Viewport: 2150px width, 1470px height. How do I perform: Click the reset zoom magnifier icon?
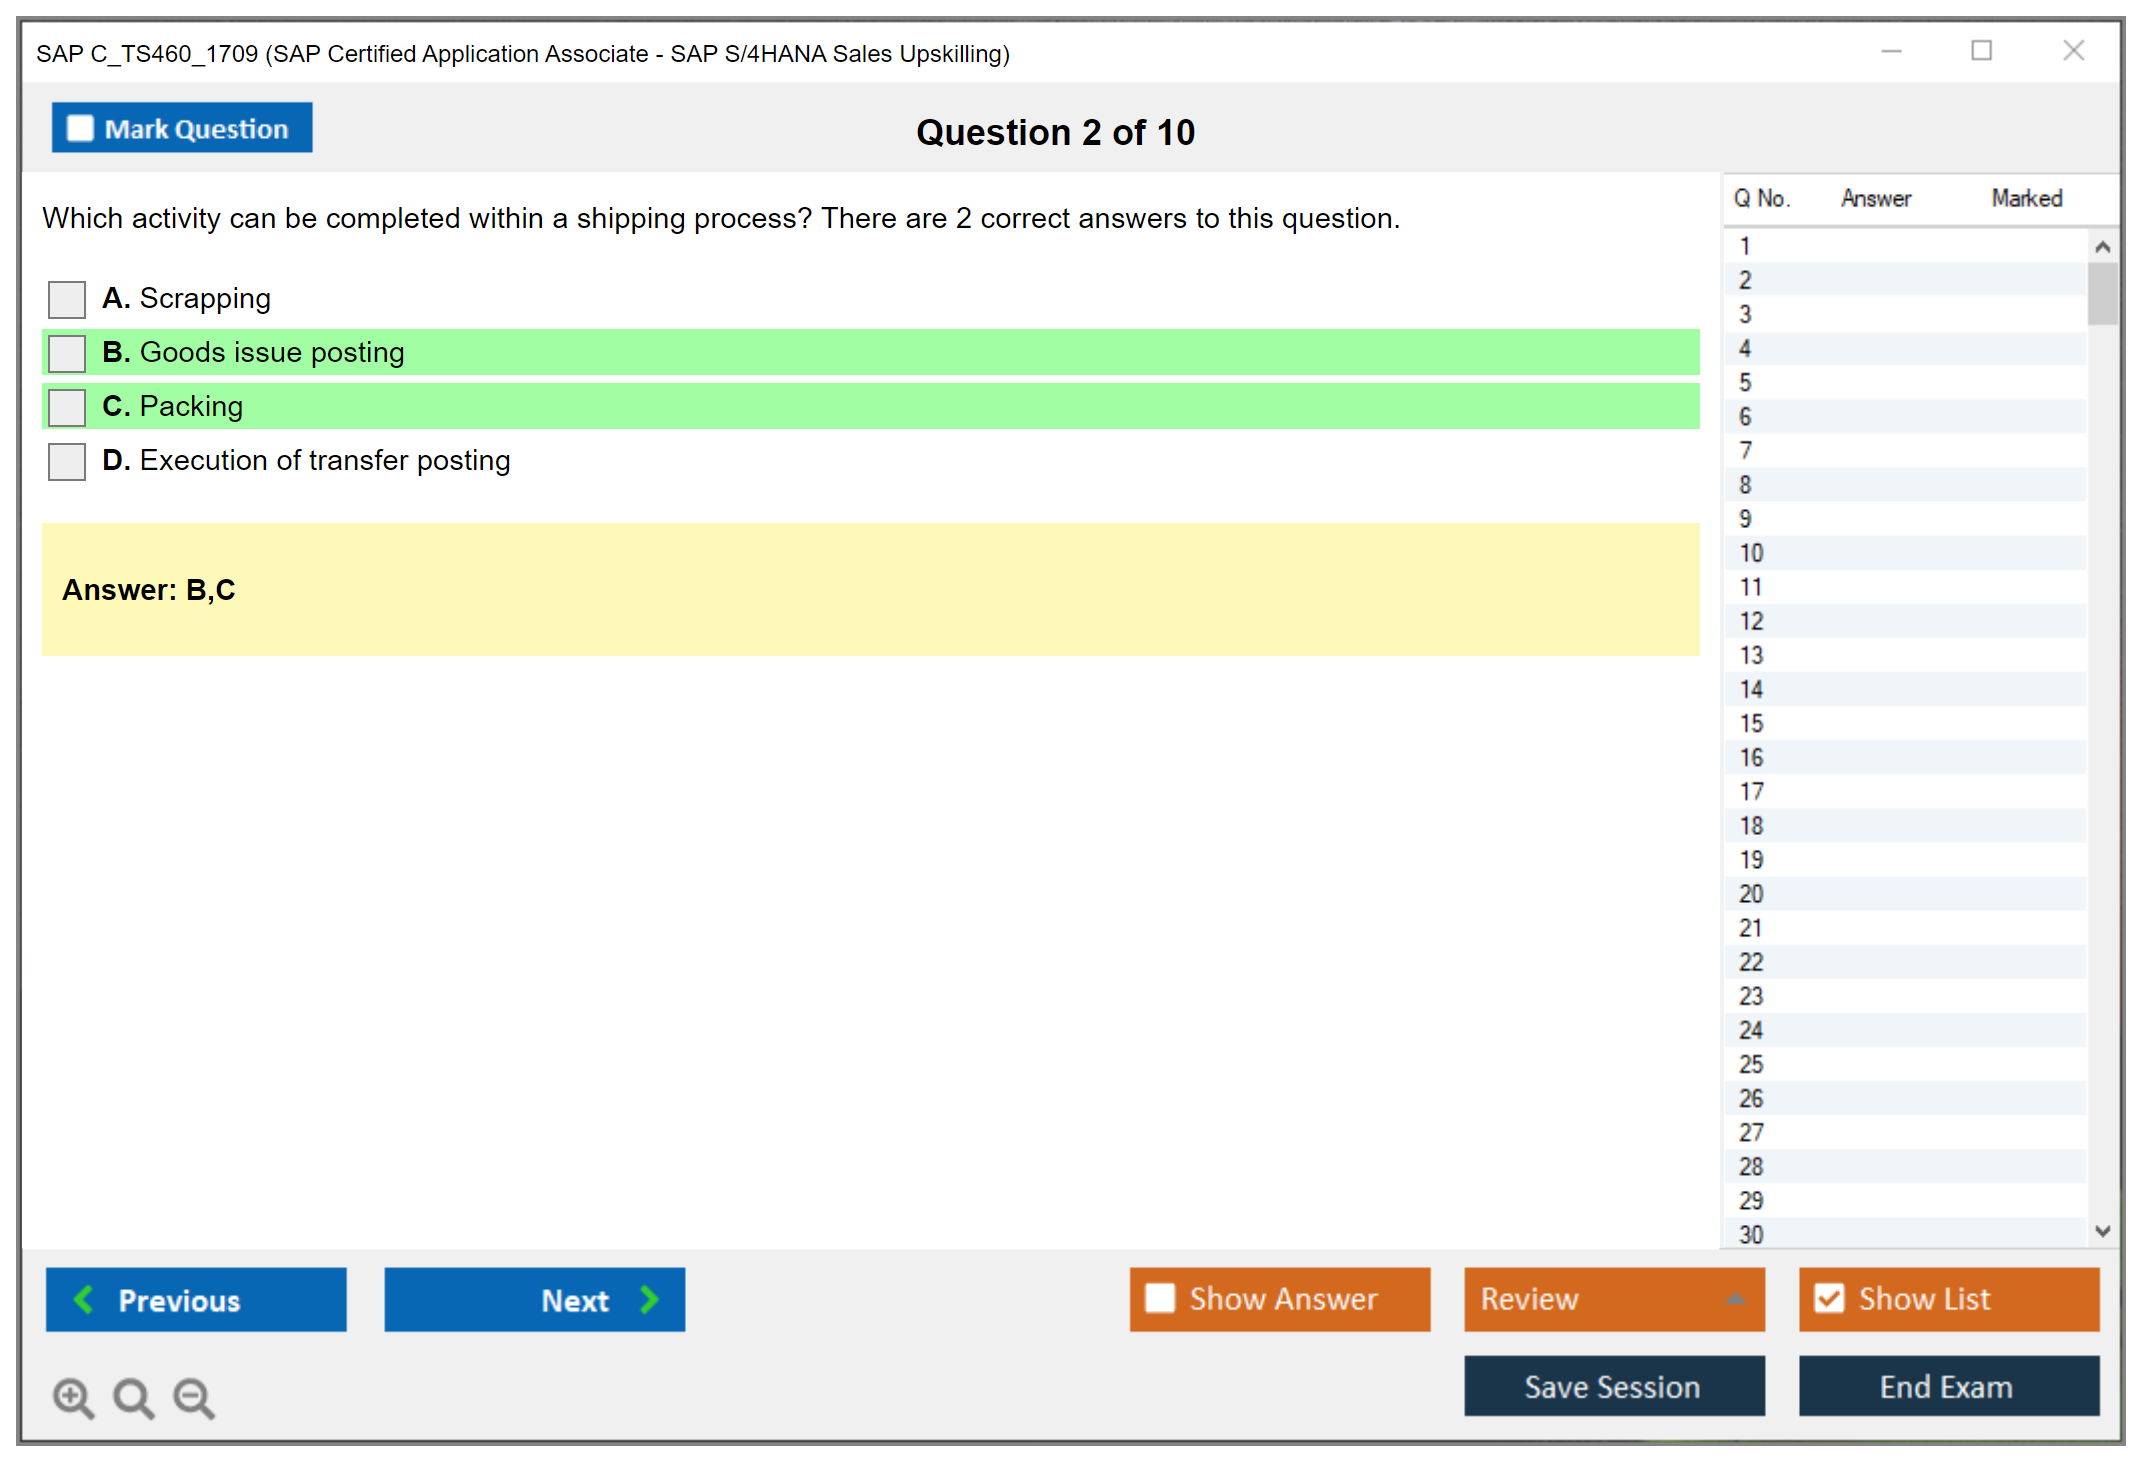[133, 1397]
